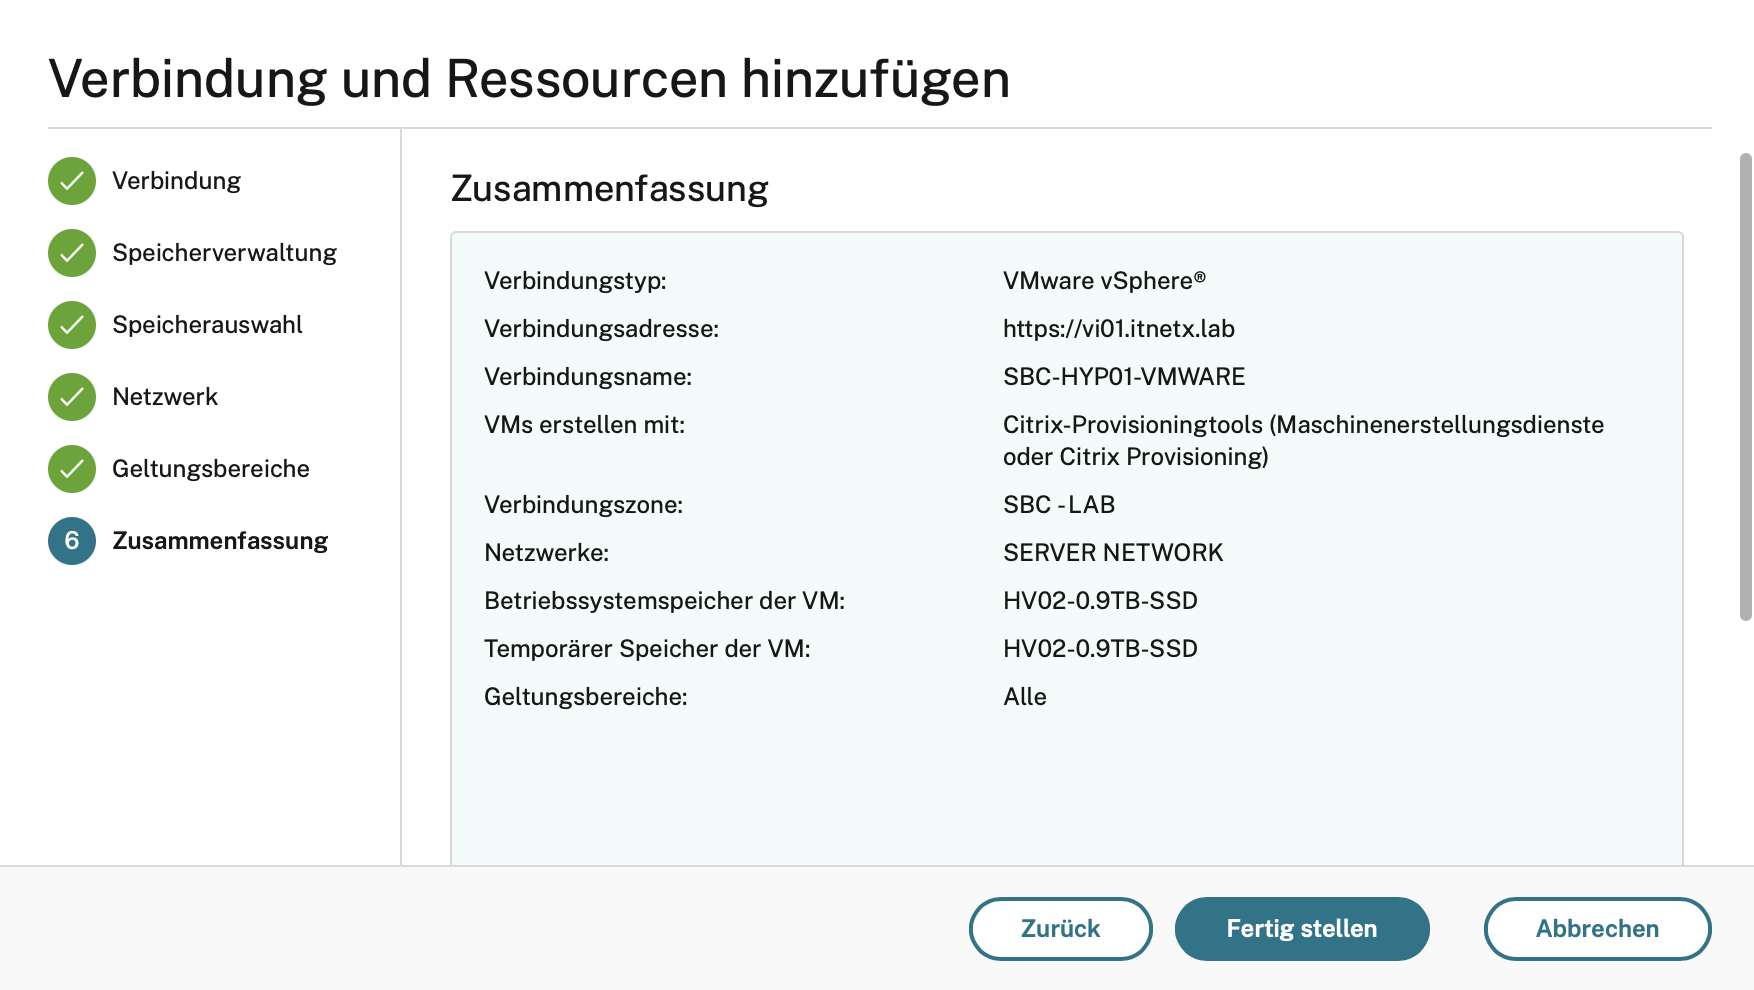Click the VMs erstellen mit: label
Viewport: 1754px width, 990px height.
[x=584, y=425]
